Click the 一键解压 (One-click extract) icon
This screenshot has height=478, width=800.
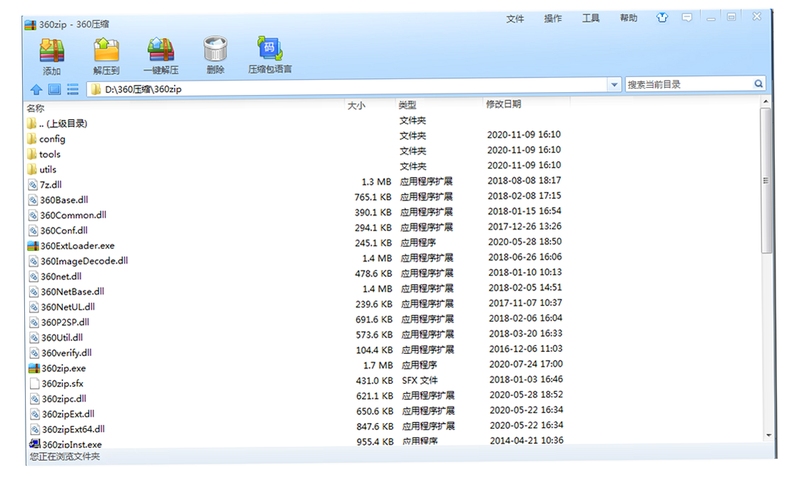(x=161, y=49)
